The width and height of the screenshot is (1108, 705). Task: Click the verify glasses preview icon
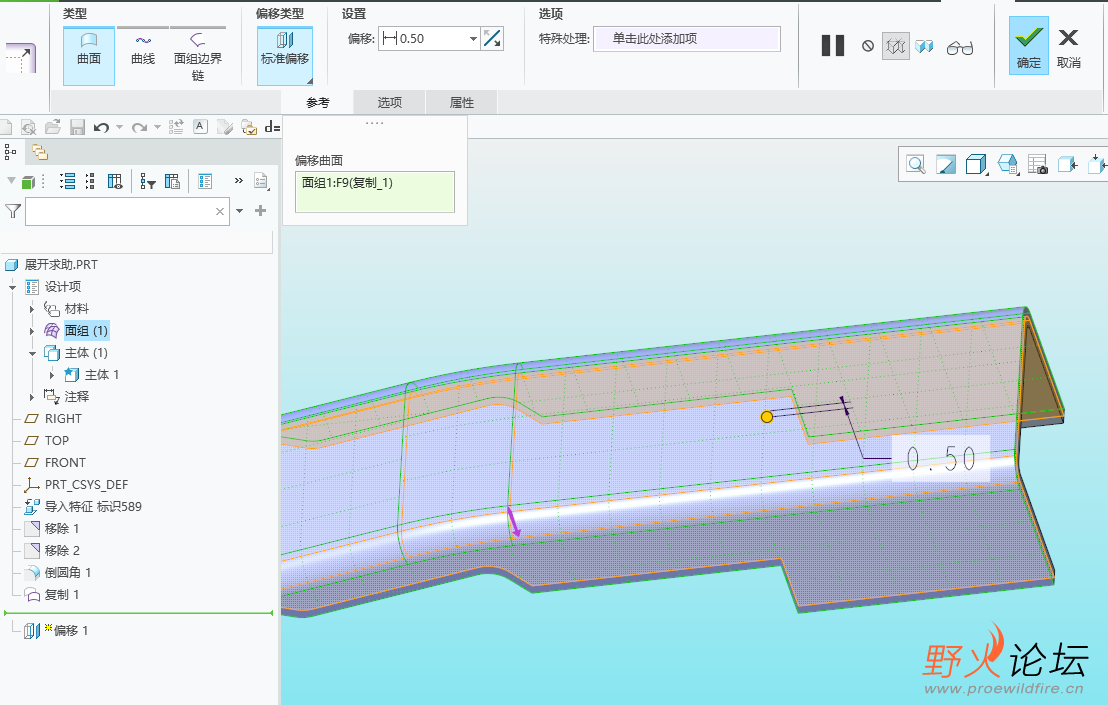click(x=959, y=47)
